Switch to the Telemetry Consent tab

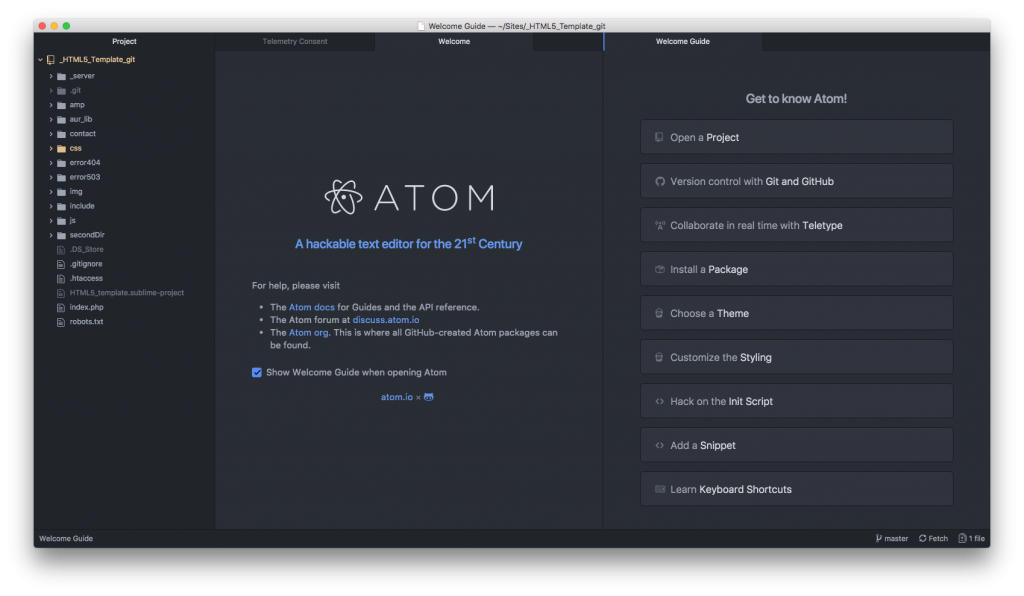(295, 41)
